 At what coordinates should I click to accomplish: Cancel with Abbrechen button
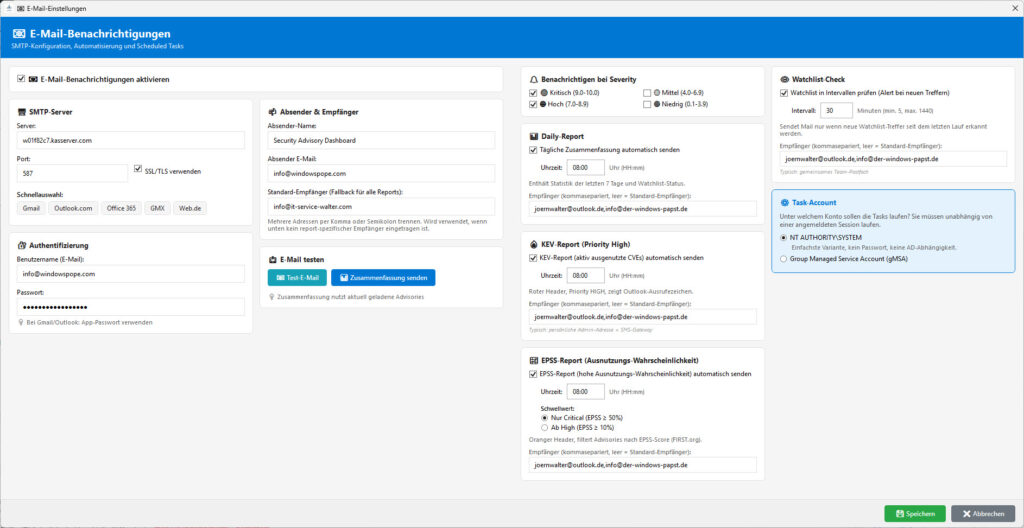pyautogui.click(x=983, y=514)
